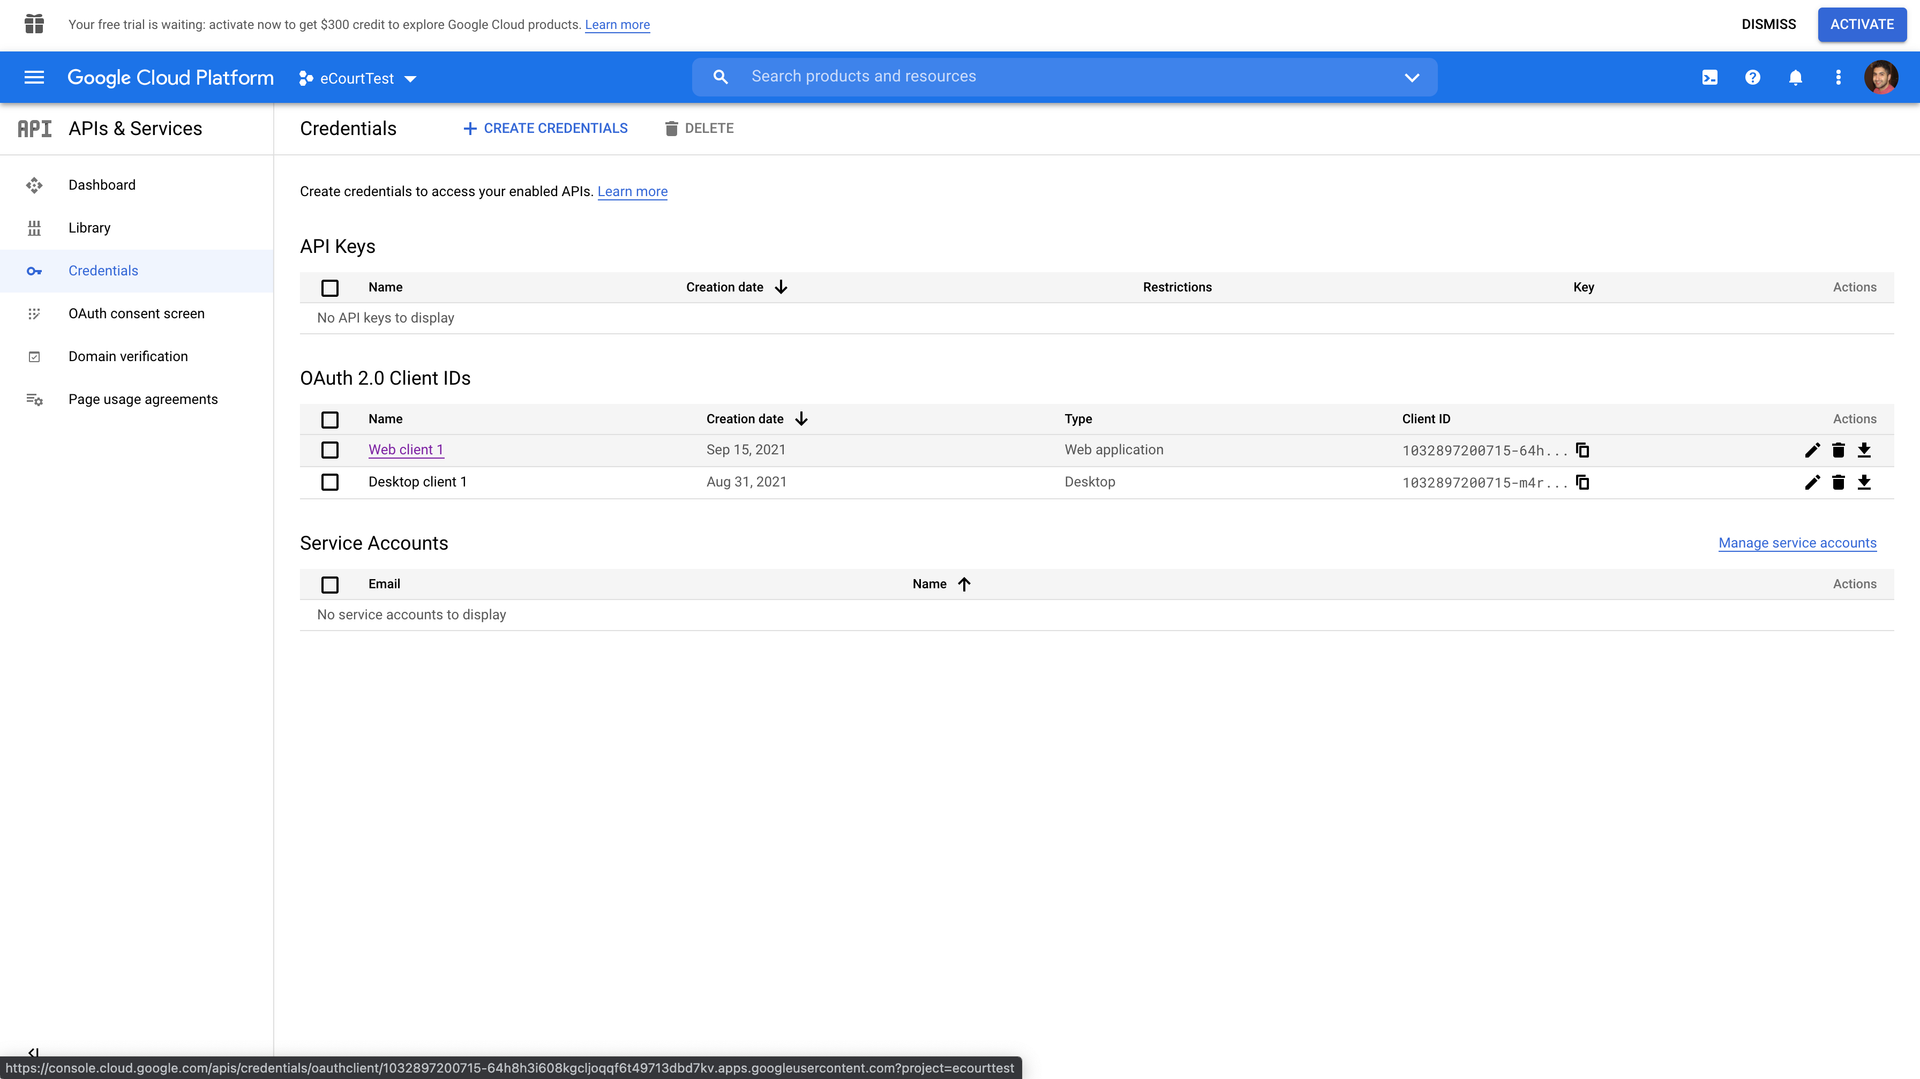Copy Desktop client 1 client ID
This screenshot has width=1920, height=1079.
point(1582,482)
